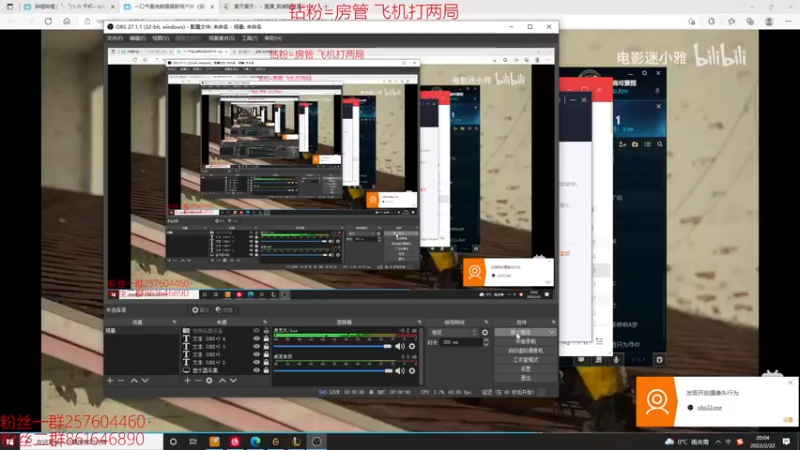Screen dimensions: 800x450
Task: Open Cortana circle icon on the taskbar
Action: coord(173,442)
